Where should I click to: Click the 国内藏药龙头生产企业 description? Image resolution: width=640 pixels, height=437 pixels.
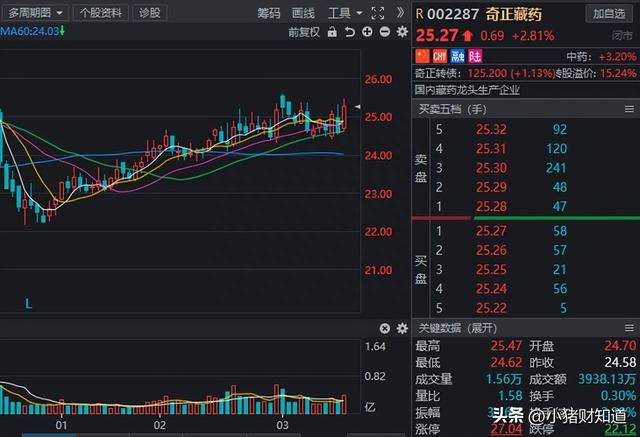point(467,90)
